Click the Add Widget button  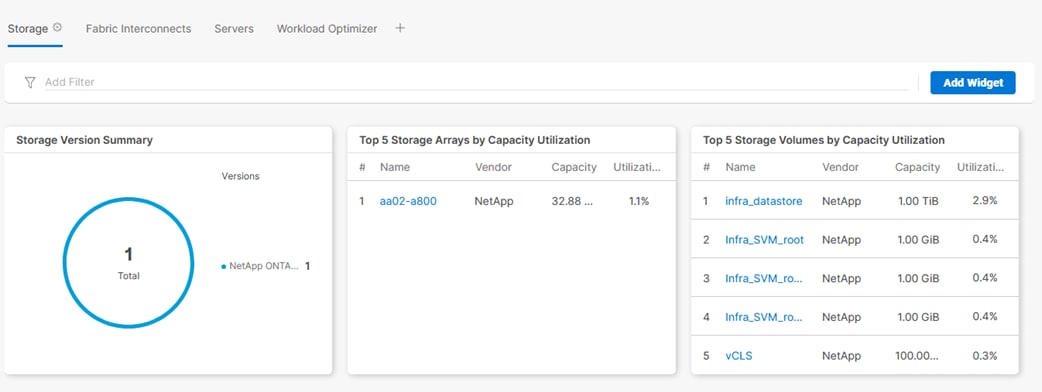tap(973, 82)
